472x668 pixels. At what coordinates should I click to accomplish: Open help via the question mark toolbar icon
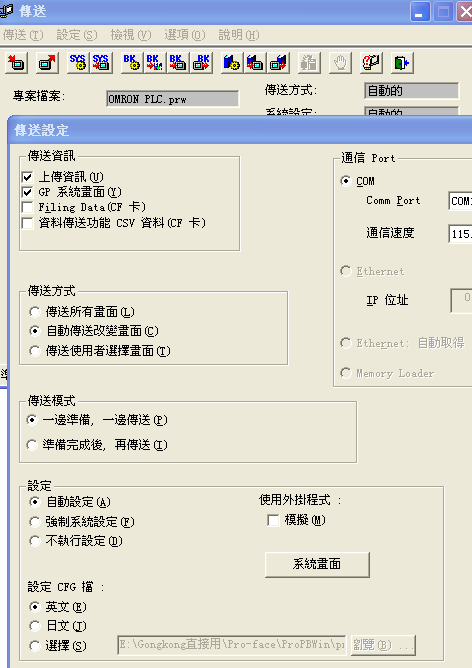371,63
